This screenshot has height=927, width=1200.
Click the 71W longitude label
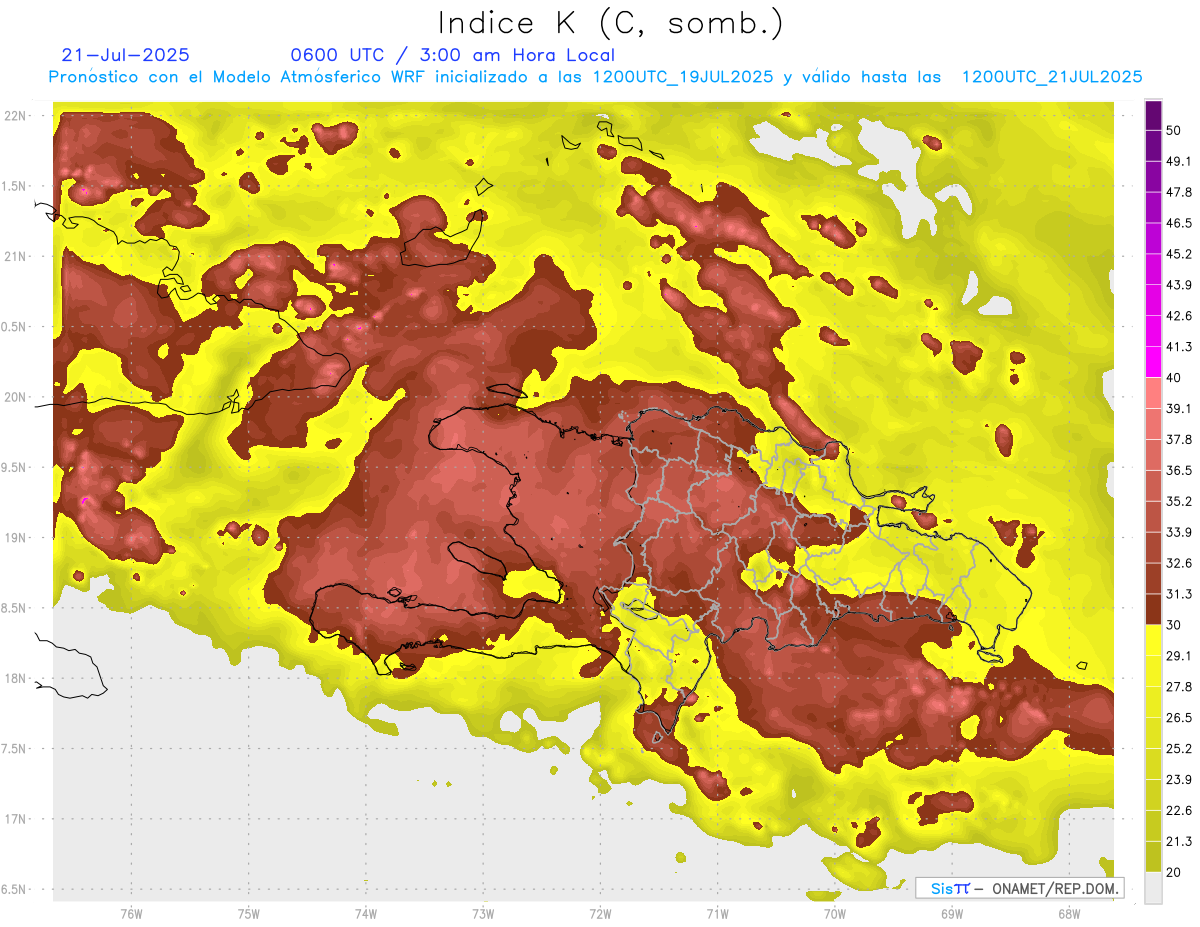pyautogui.click(x=717, y=913)
